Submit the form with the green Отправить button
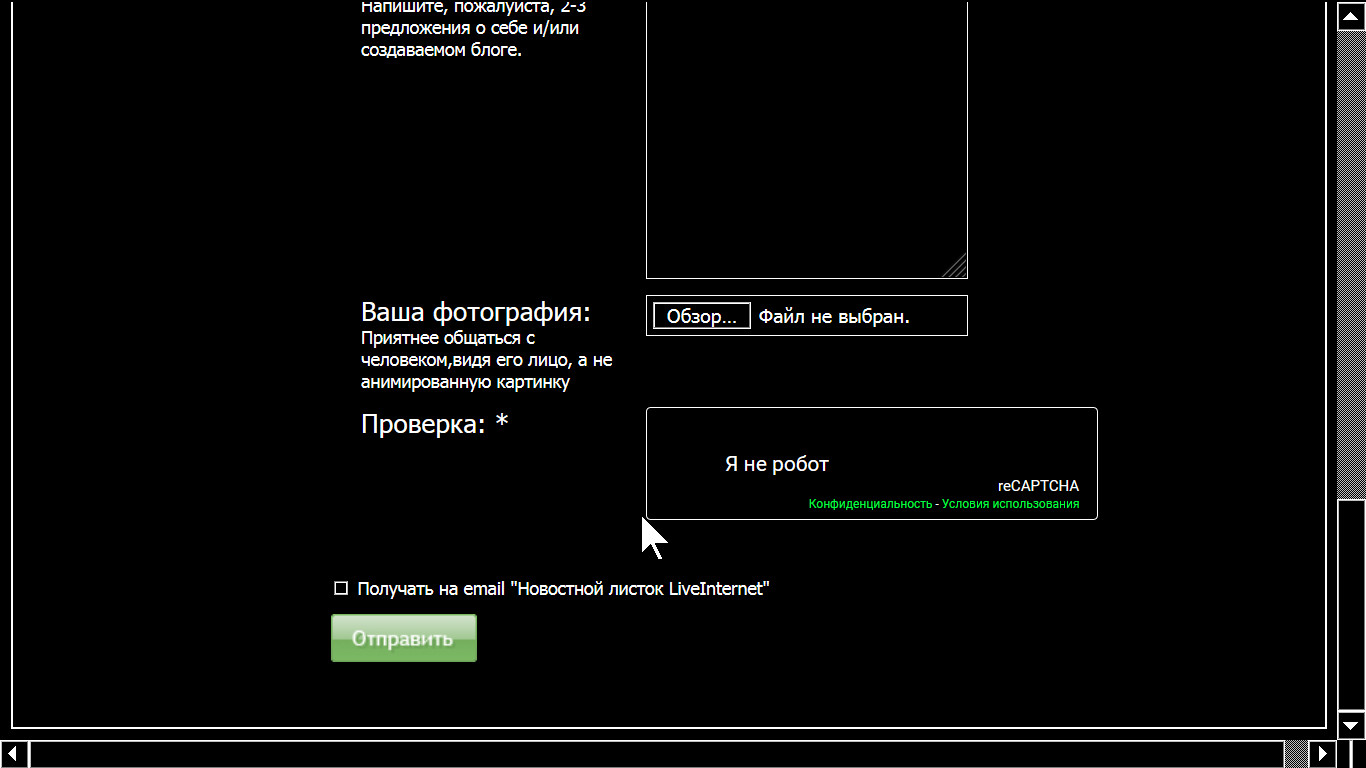The width and height of the screenshot is (1366, 768). (404, 638)
